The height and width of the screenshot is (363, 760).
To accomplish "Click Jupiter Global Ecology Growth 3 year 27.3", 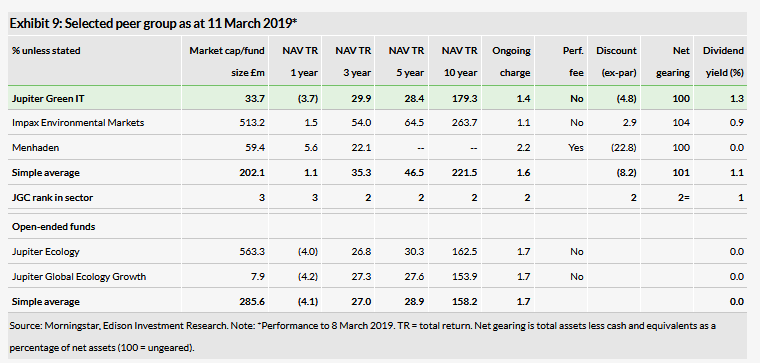I will (x=361, y=277).
